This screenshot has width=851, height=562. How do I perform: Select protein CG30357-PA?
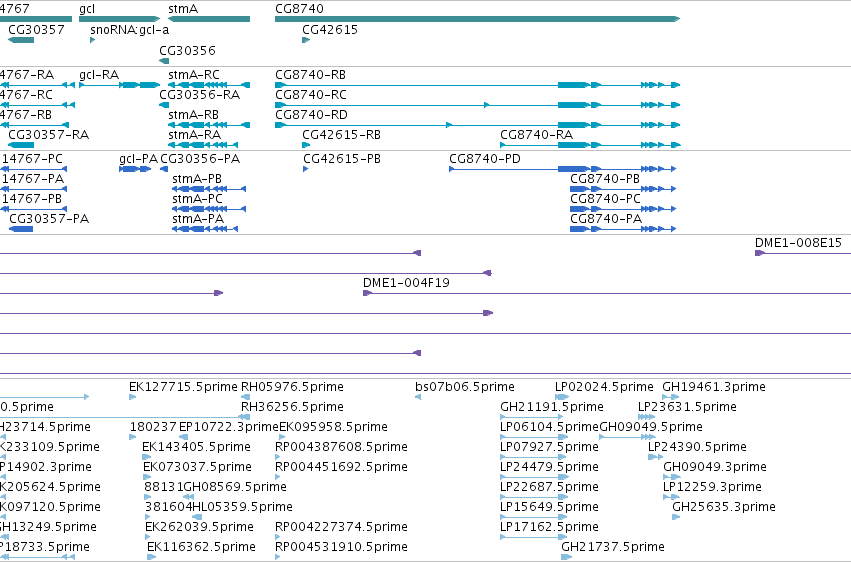click(x=21, y=229)
